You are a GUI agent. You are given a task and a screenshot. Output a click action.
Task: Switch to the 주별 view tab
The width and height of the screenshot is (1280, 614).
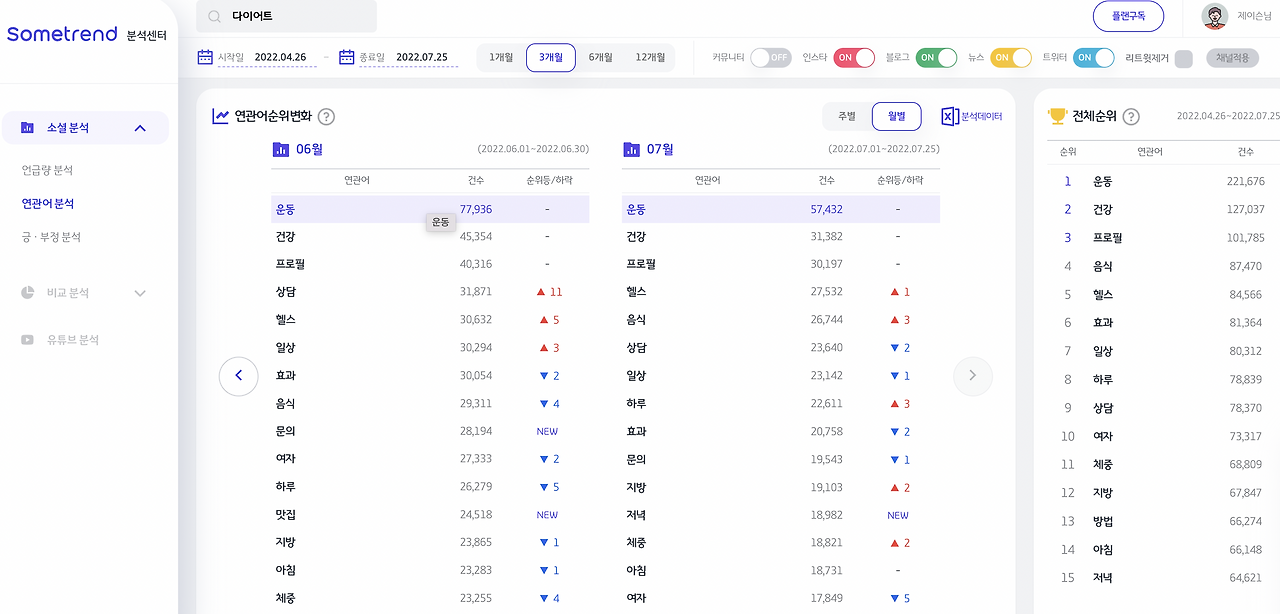click(x=847, y=116)
